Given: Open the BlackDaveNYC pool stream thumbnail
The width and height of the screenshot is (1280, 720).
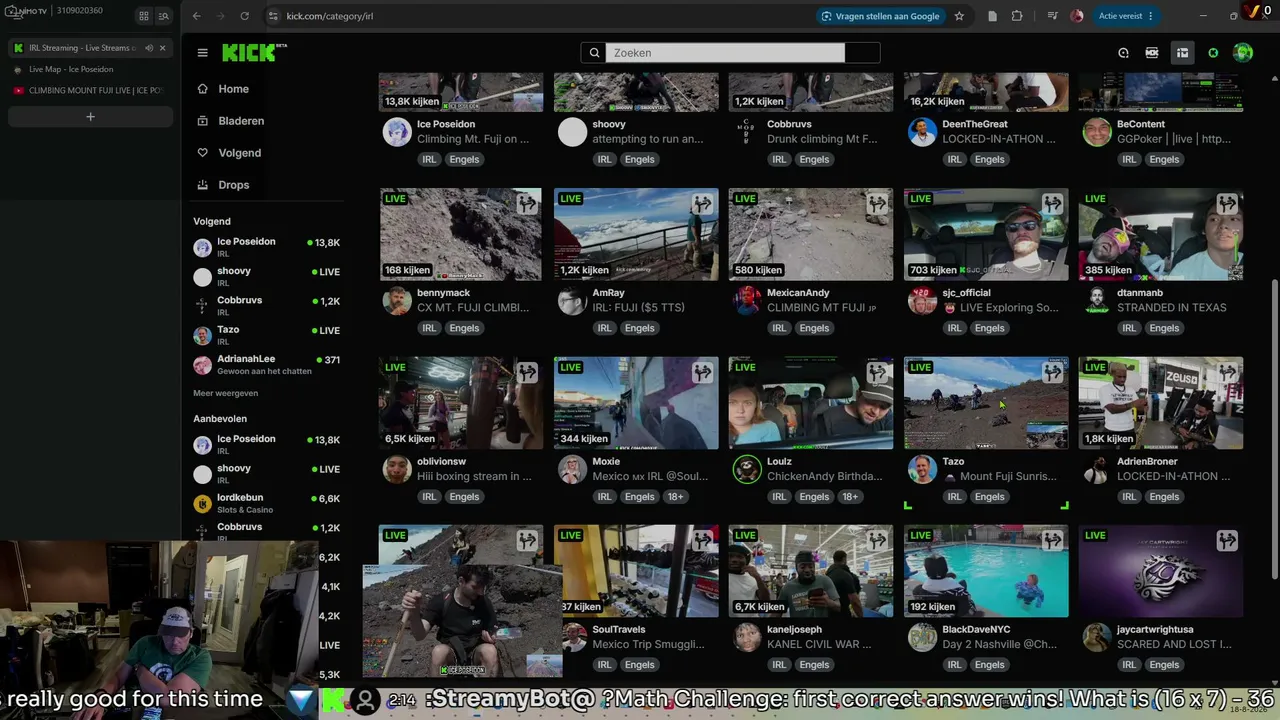Looking at the screenshot, I should point(986,571).
